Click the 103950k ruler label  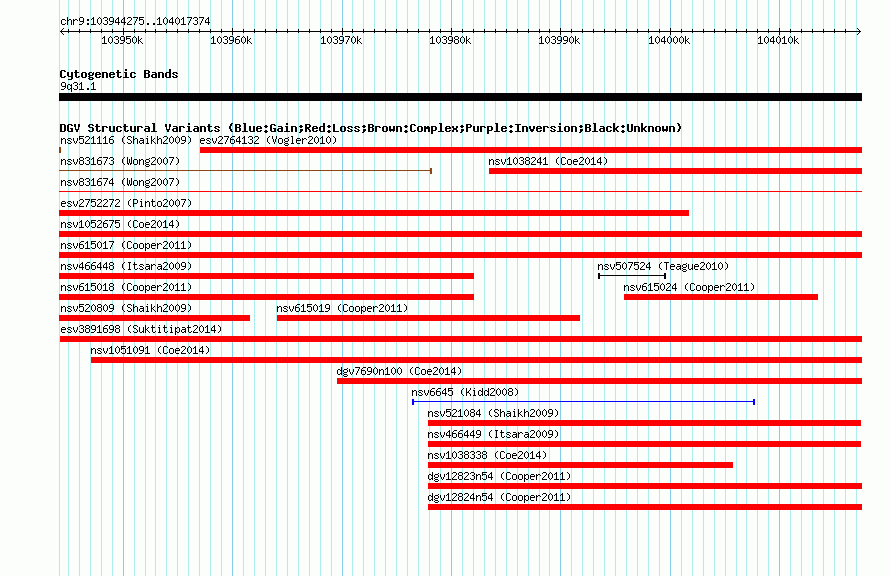(122, 40)
